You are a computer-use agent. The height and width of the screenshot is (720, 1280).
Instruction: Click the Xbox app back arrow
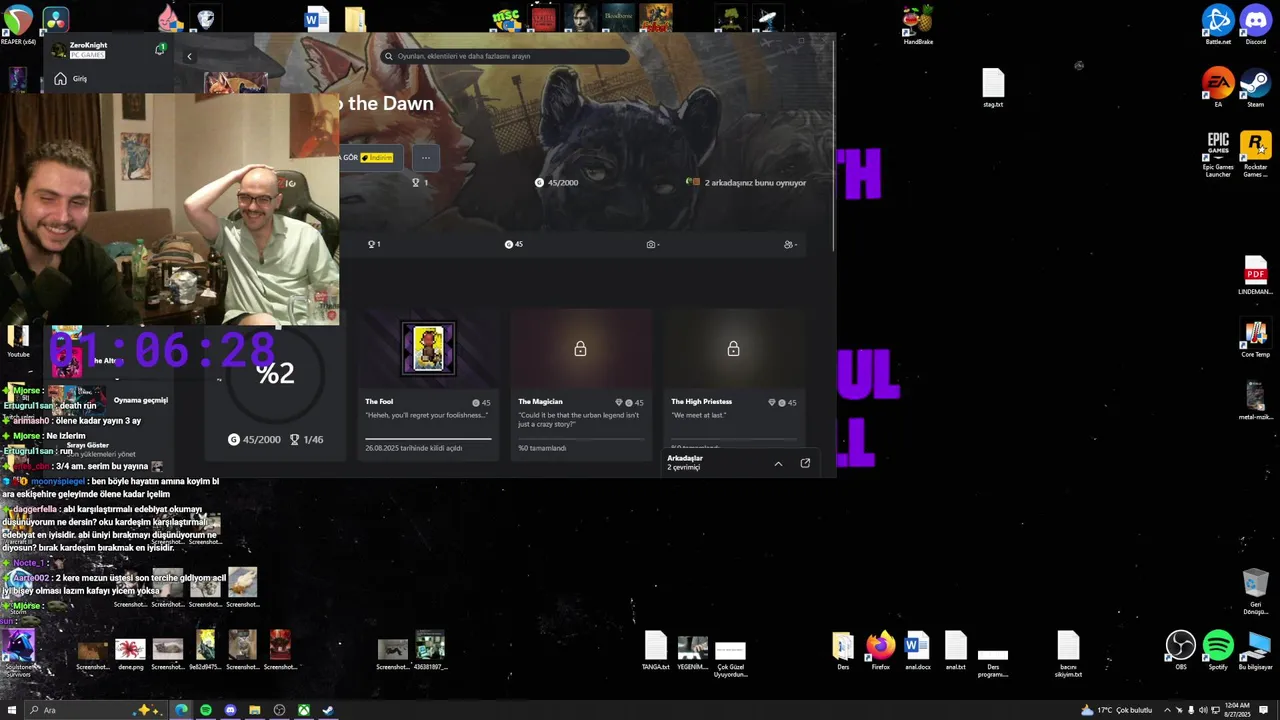(189, 56)
